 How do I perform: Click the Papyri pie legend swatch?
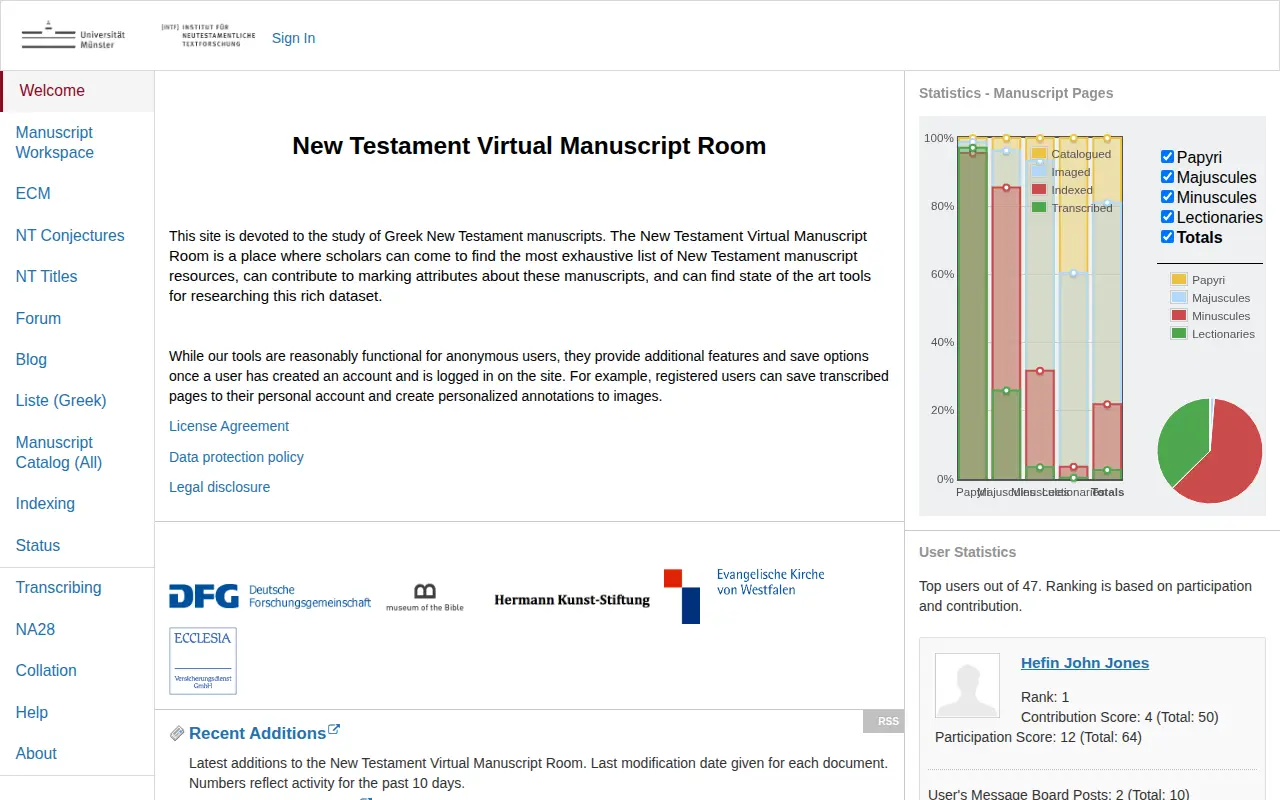pyautogui.click(x=1179, y=280)
